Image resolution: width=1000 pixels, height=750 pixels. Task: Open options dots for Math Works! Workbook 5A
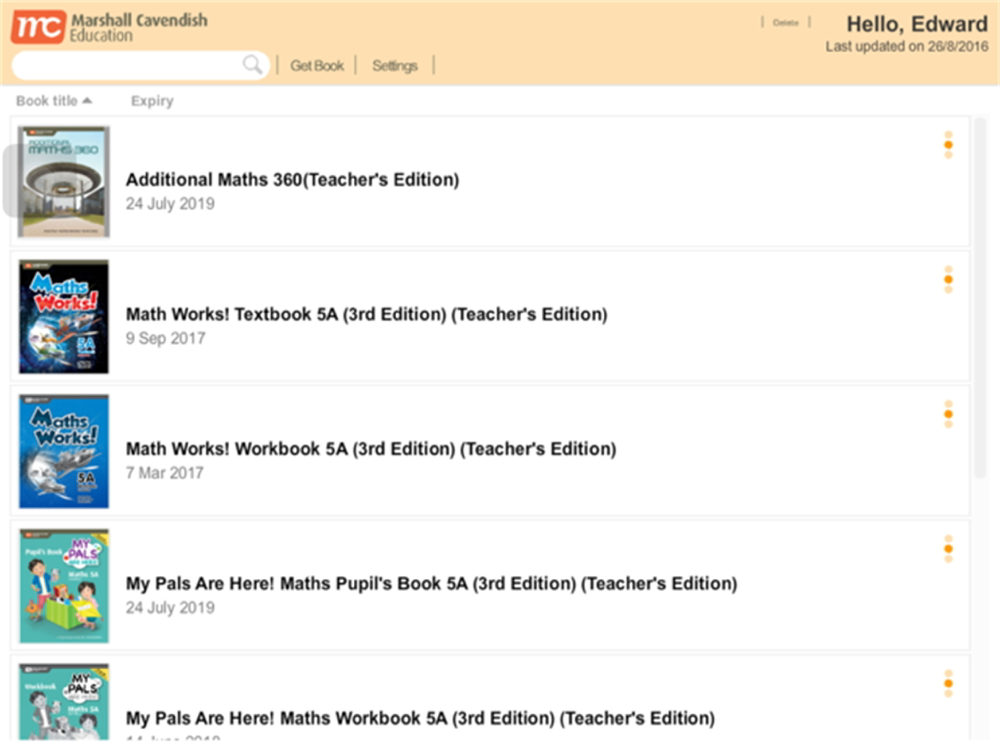[x=948, y=414]
